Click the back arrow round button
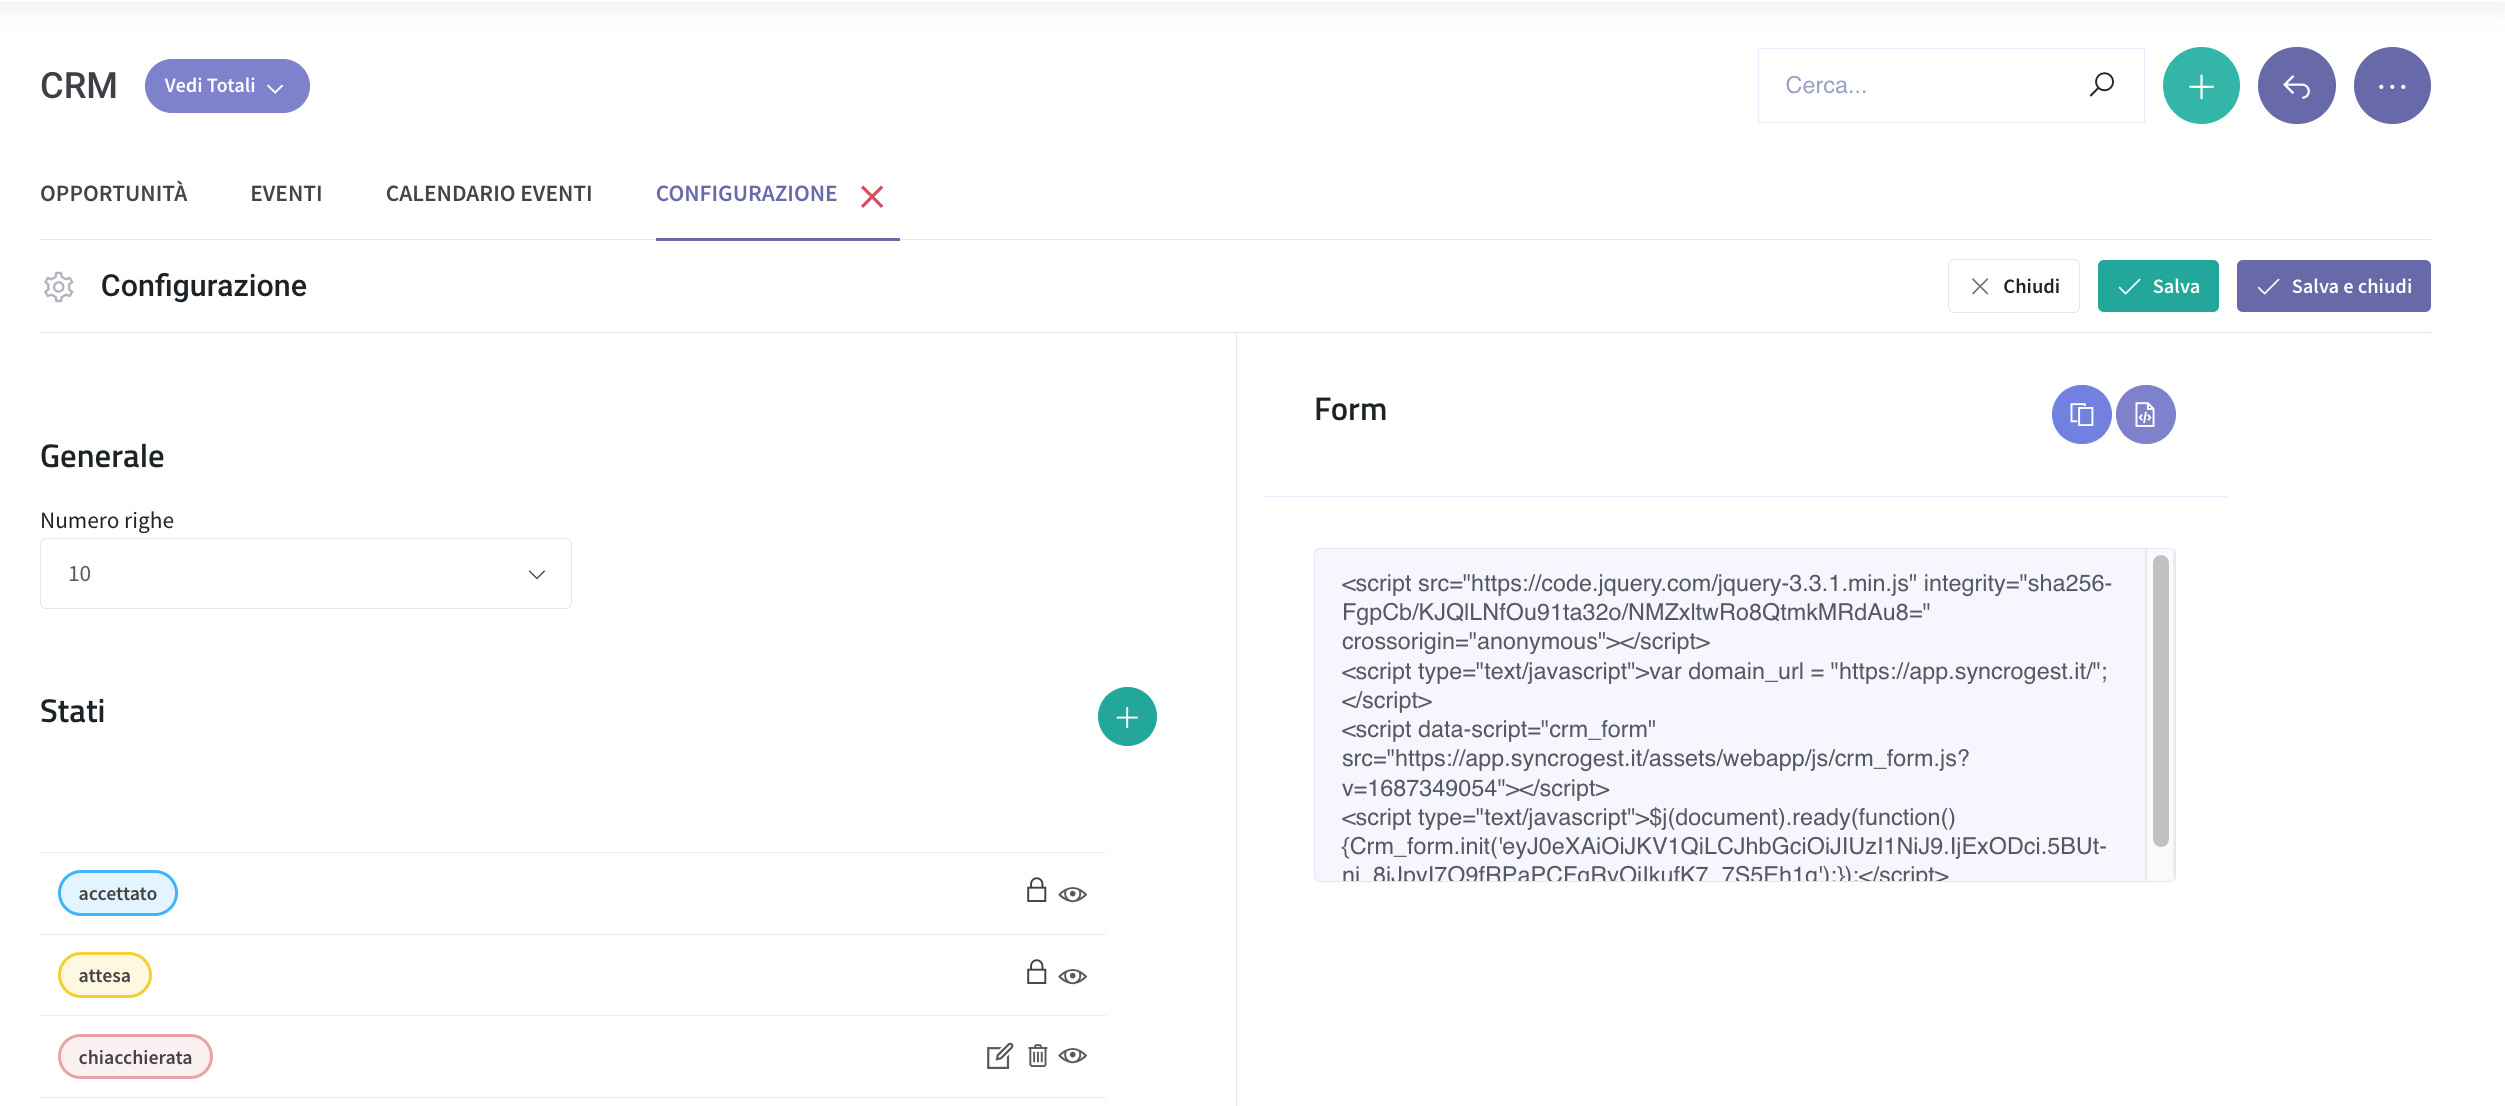Screen dimensions: 2505x1106 click(2296, 86)
